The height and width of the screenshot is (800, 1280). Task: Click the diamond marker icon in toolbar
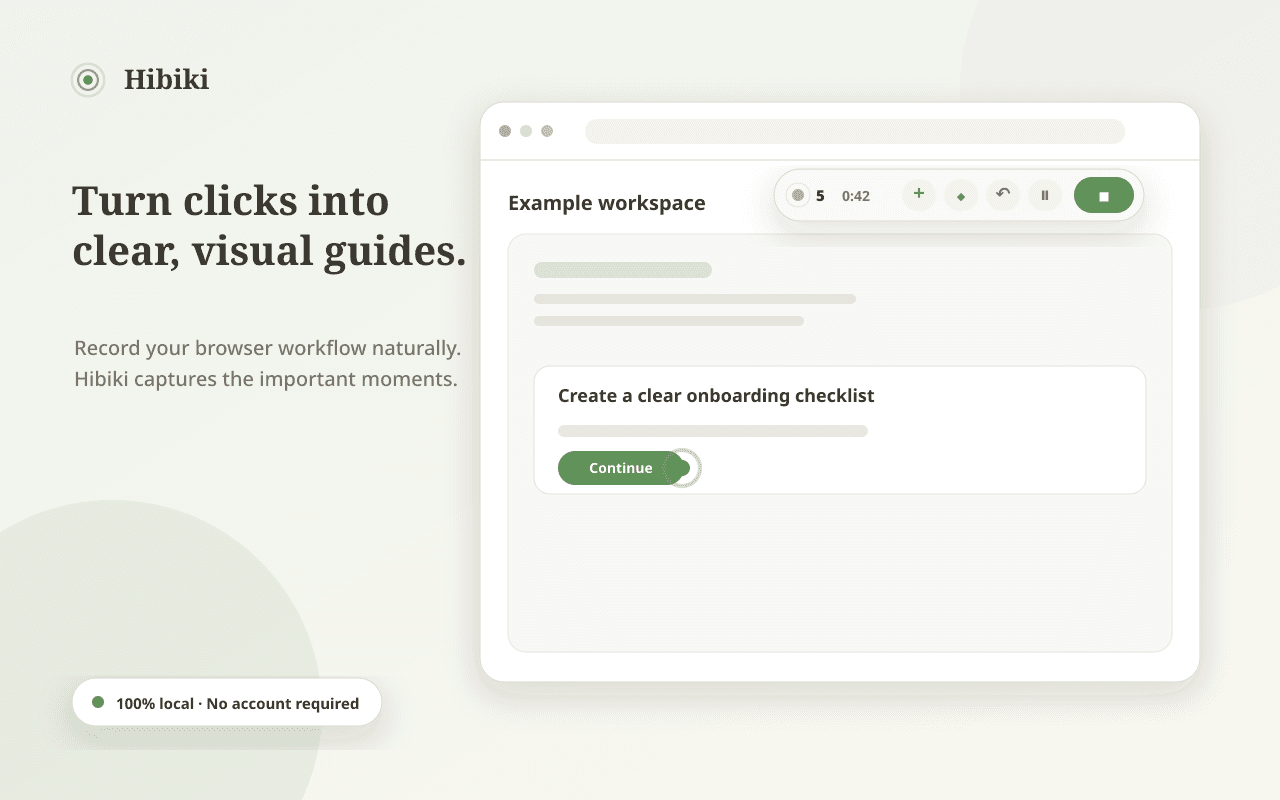point(961,195)
